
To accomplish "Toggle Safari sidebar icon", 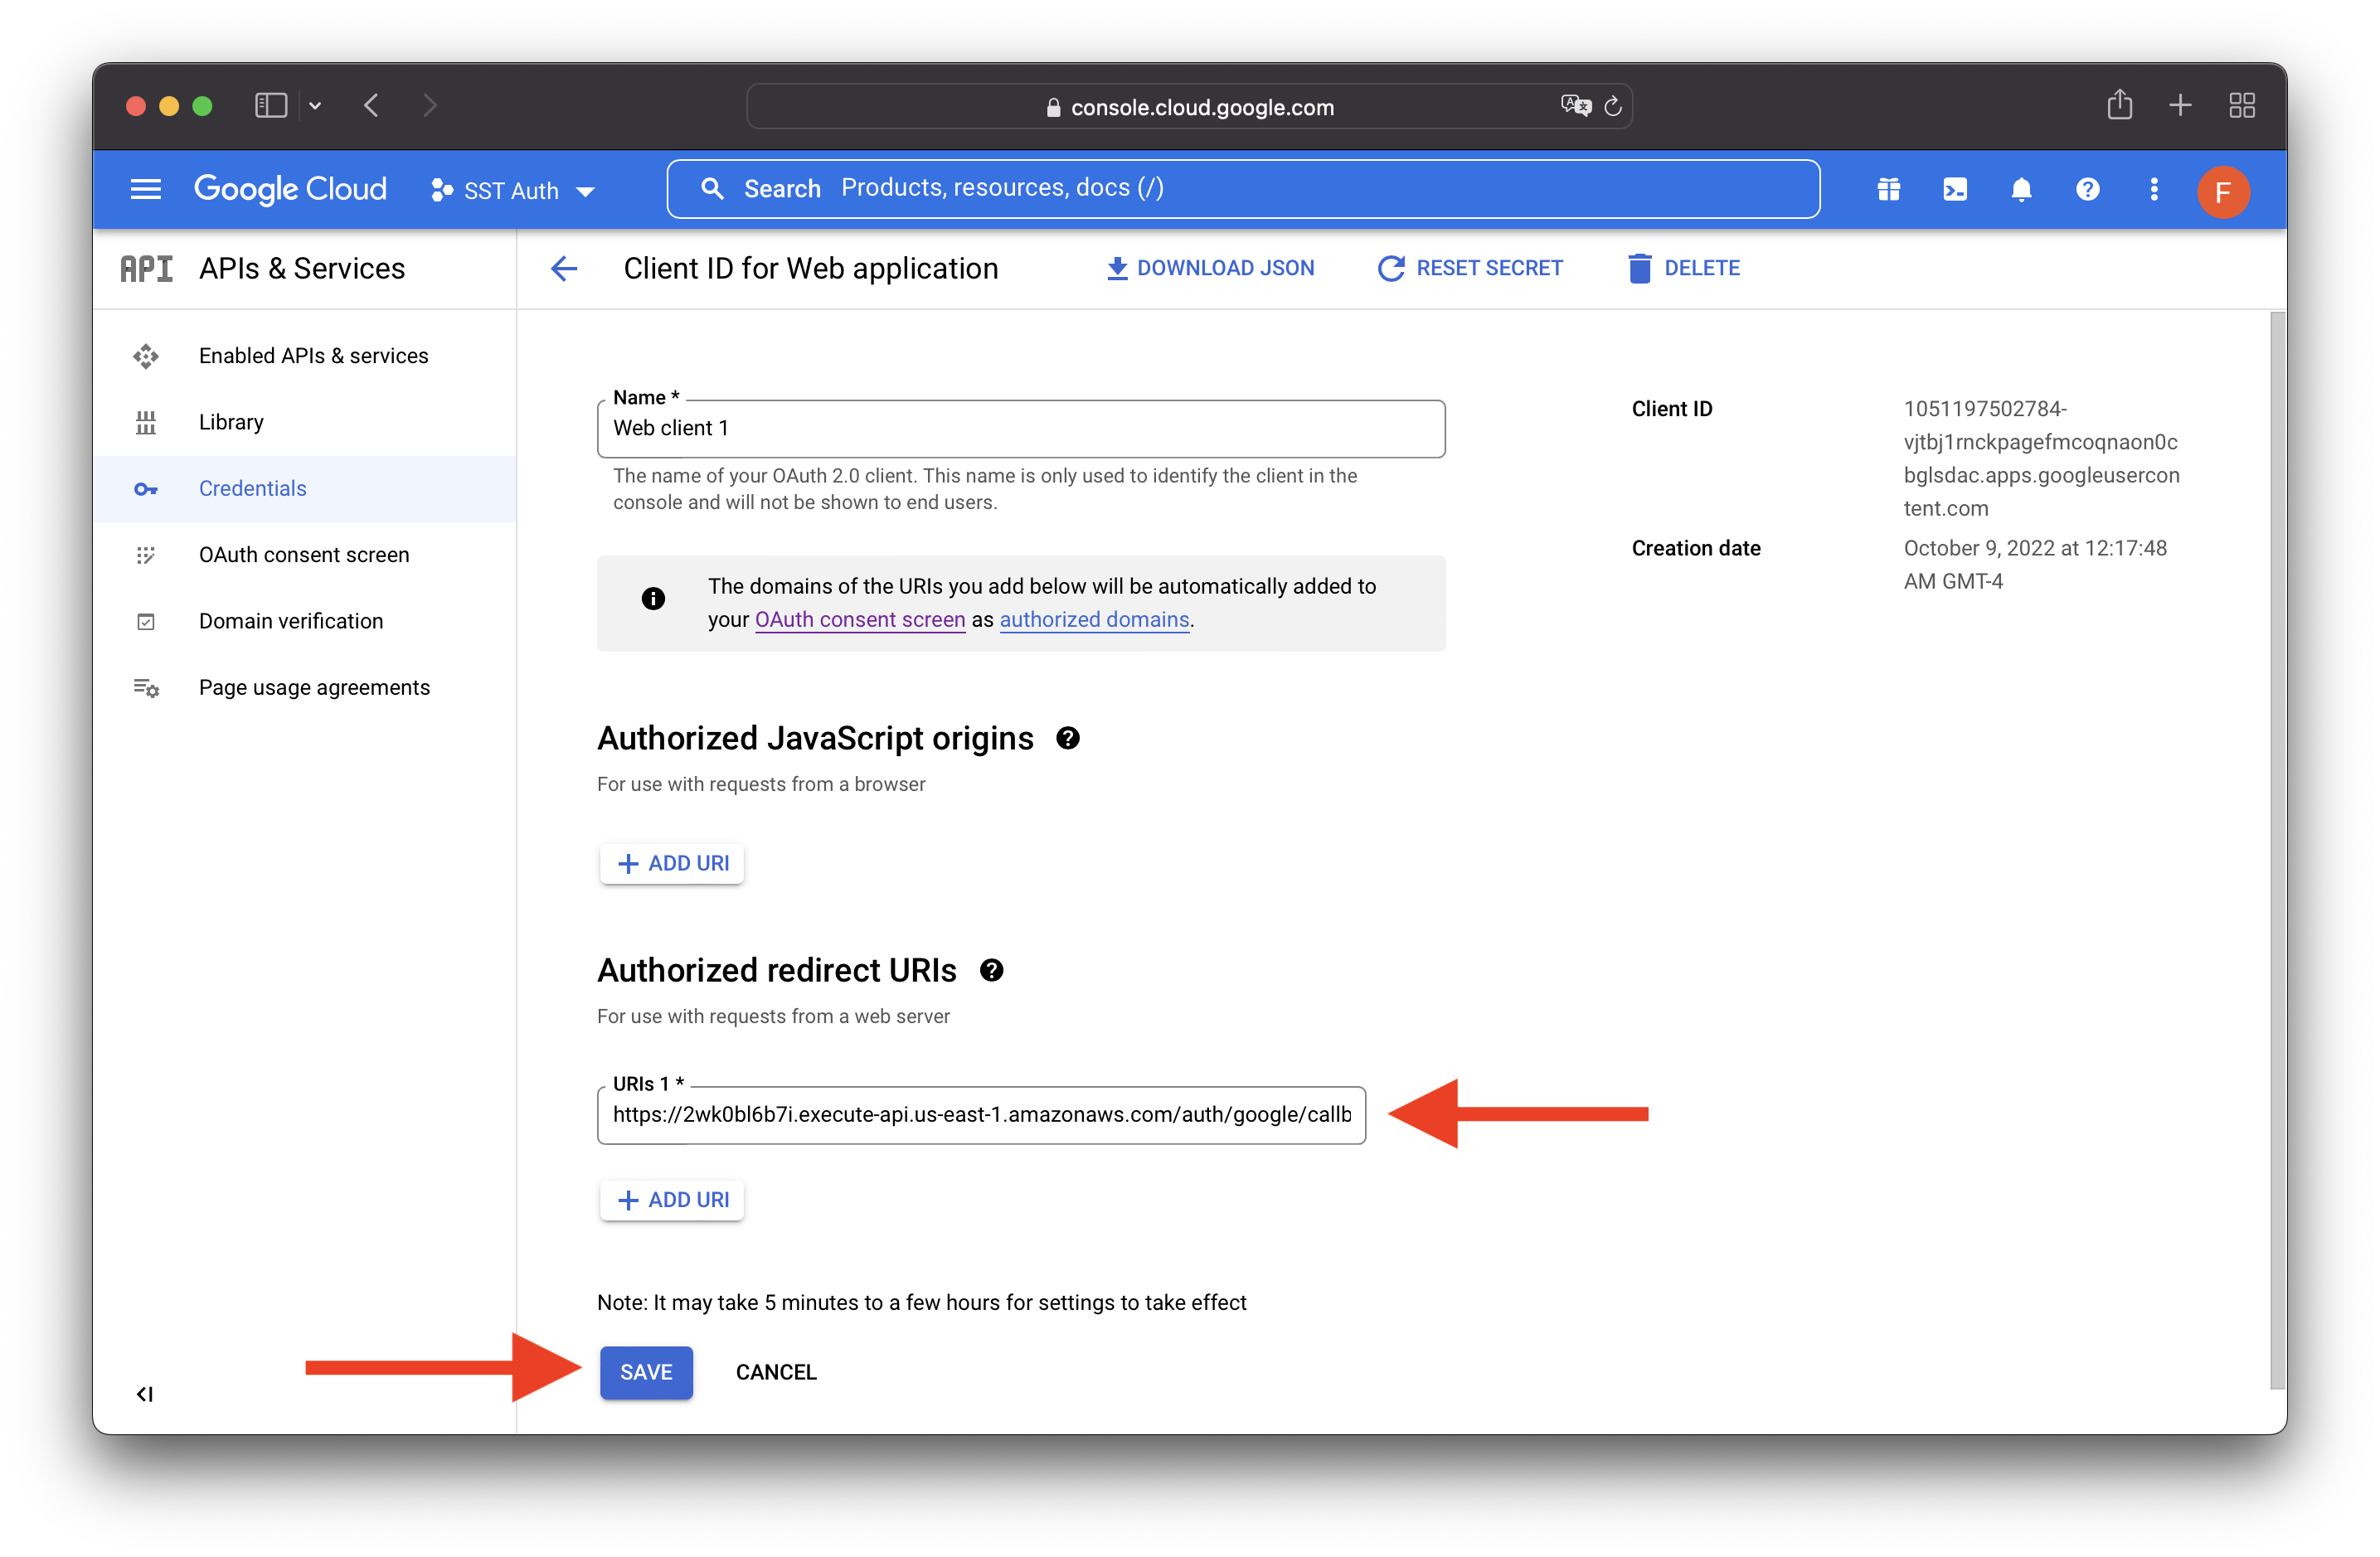I will [x=271, y=105].
